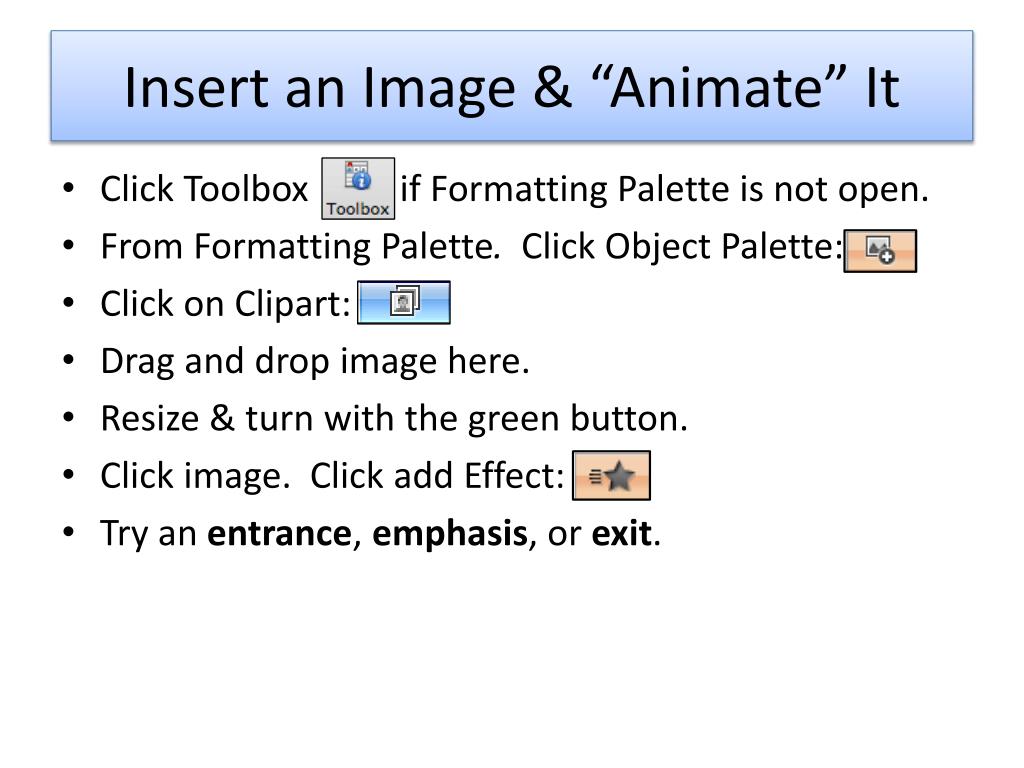Click the add Effect star icon
Screen dimensions: 1024x768
(x=611, y=475)
